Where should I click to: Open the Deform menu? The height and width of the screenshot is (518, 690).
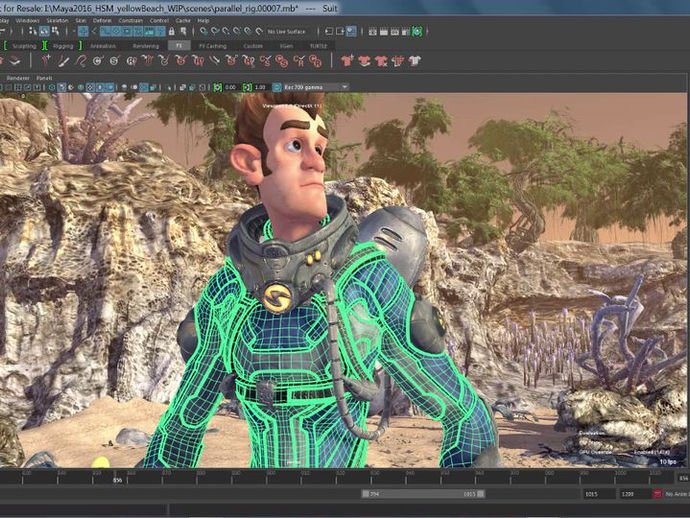102,20
